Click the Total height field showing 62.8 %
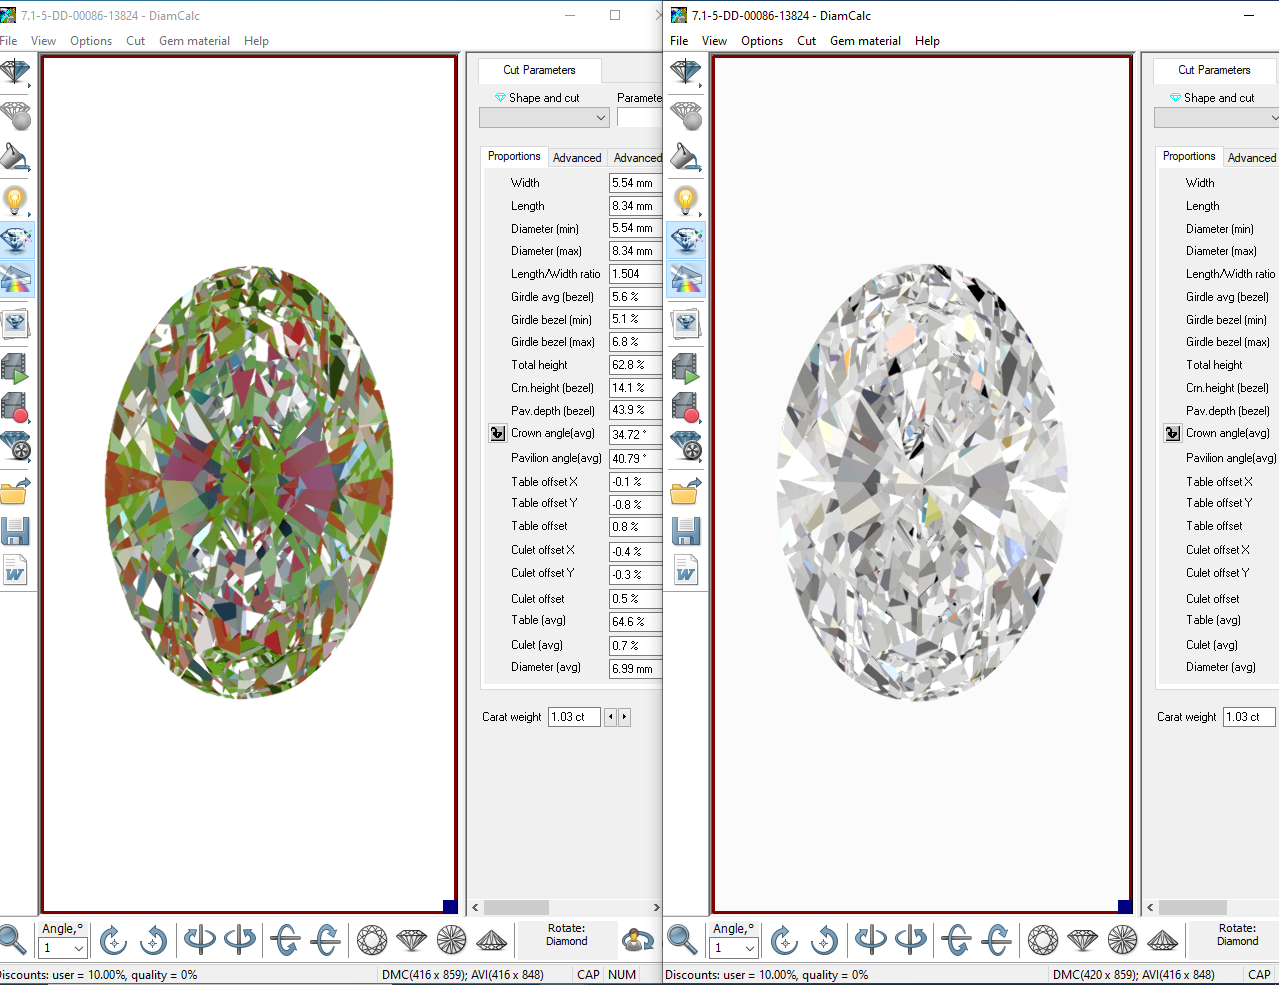The height and width of the screenshot is (985, 1279). [x=635, y=365]
